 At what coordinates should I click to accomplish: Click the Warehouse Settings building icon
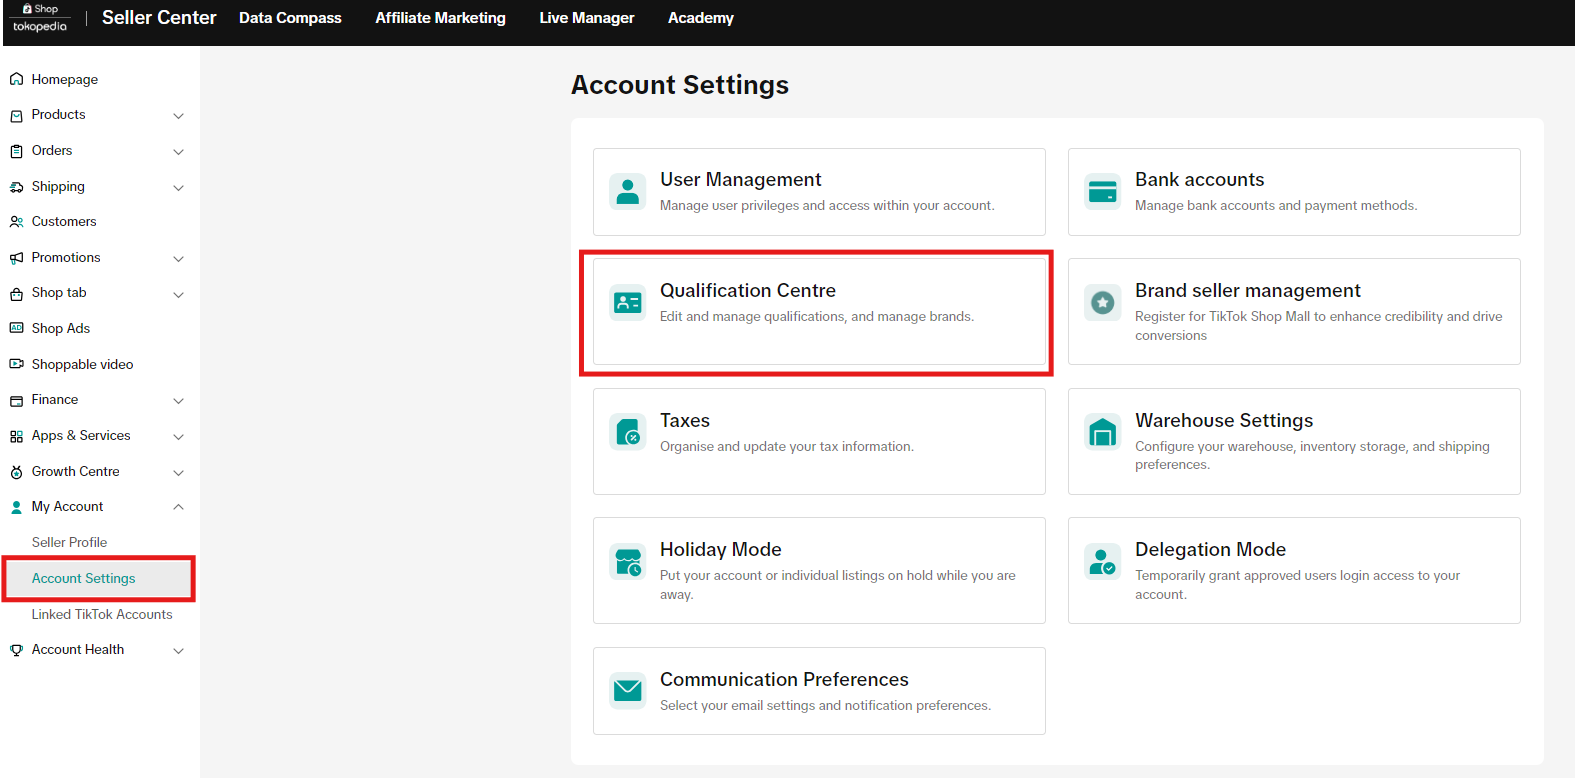click(x=1102, y=432)
